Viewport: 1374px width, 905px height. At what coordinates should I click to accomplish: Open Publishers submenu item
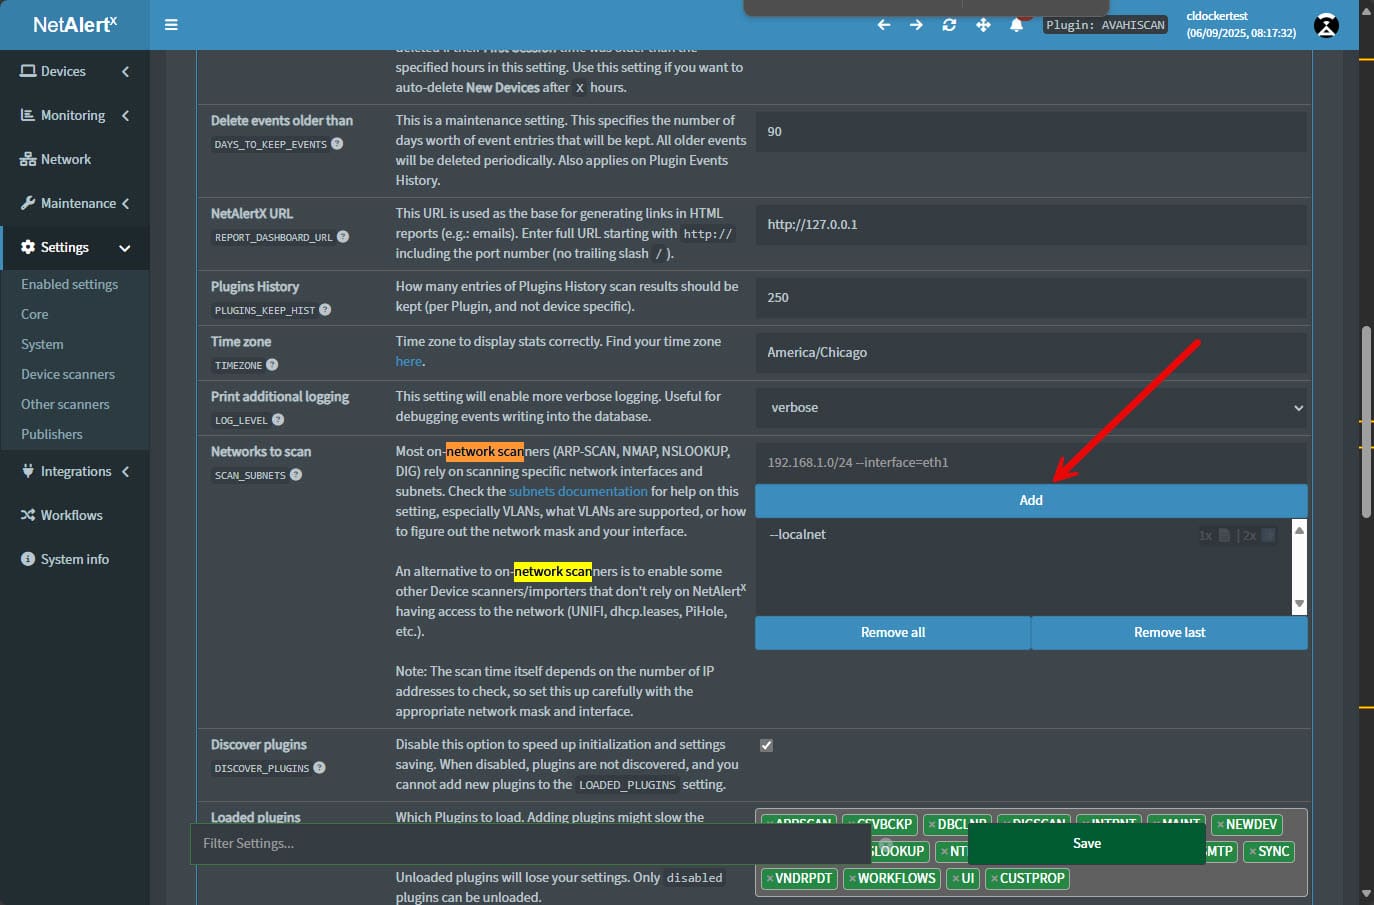coord(52,434)
